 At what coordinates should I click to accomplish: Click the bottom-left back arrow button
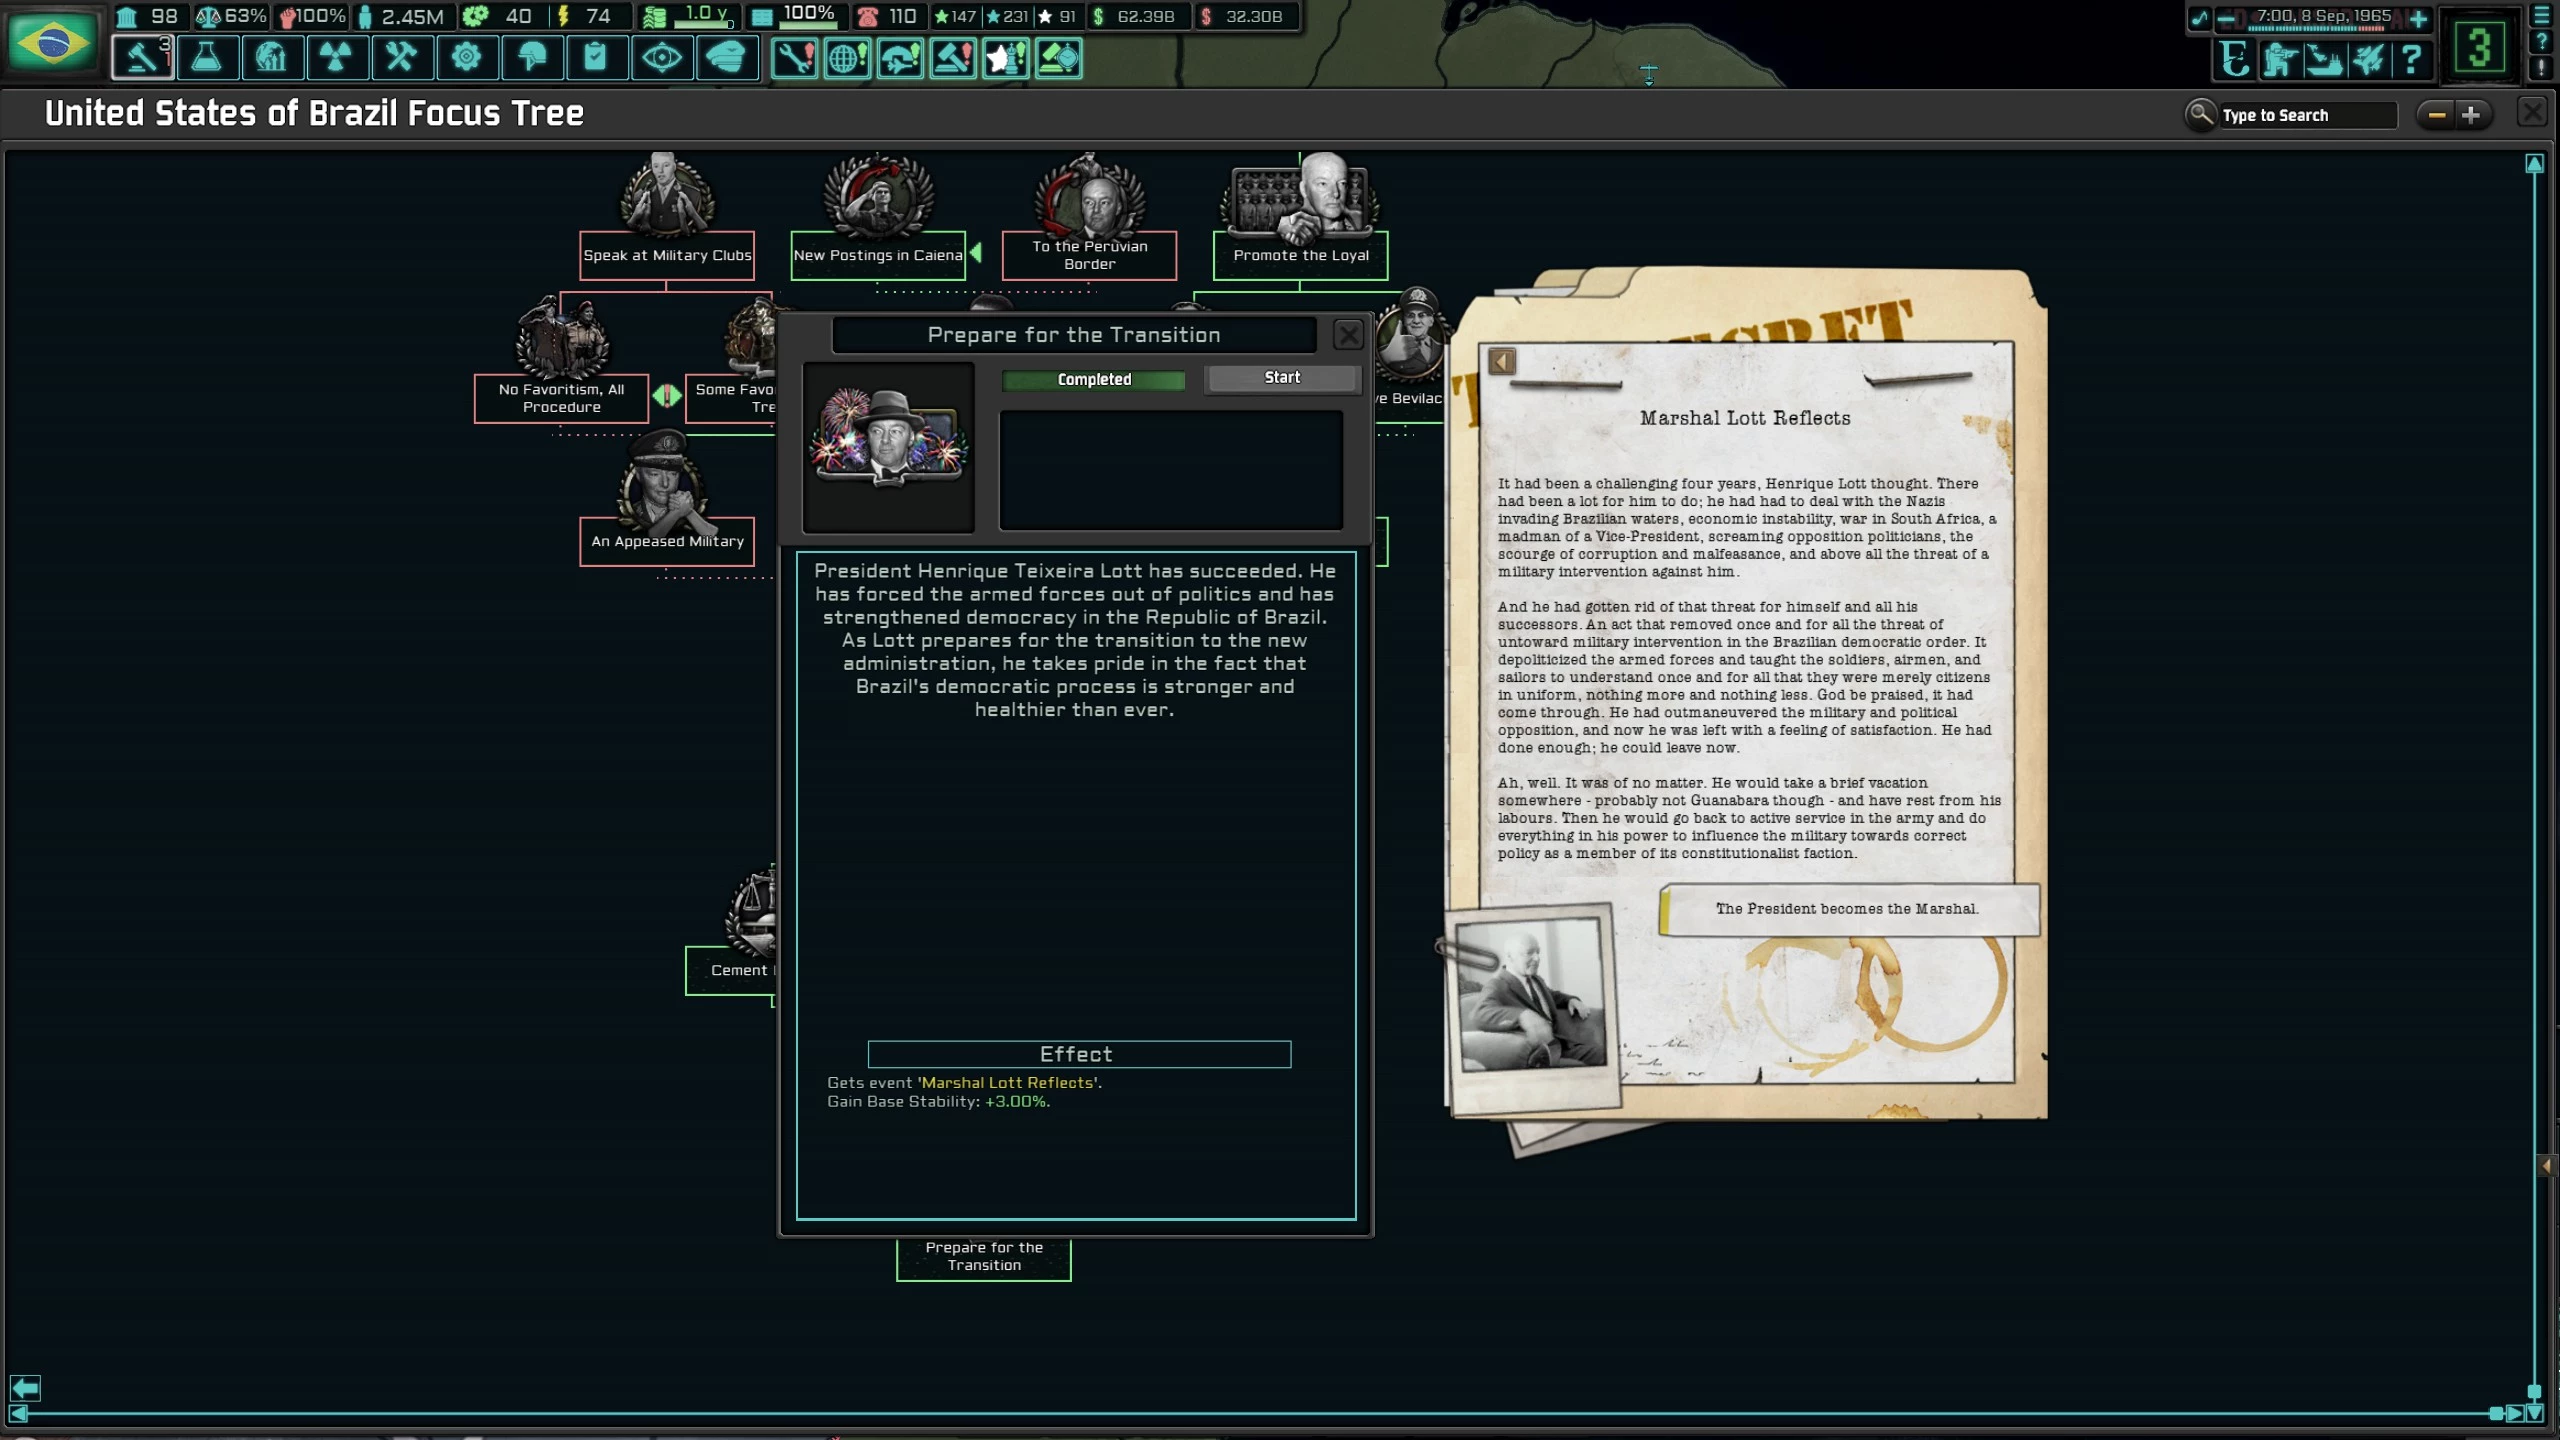tap(25, 1388)
